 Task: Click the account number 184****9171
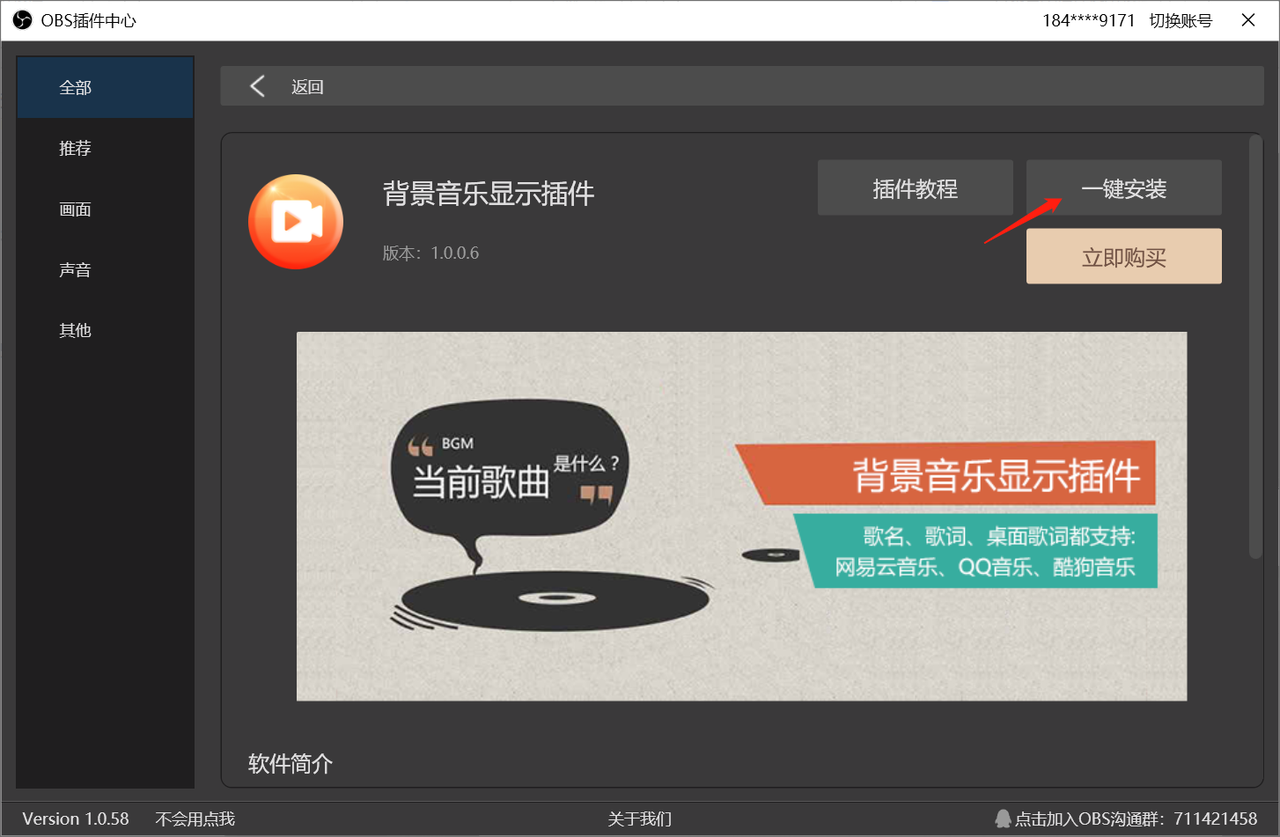(1089, 20)
